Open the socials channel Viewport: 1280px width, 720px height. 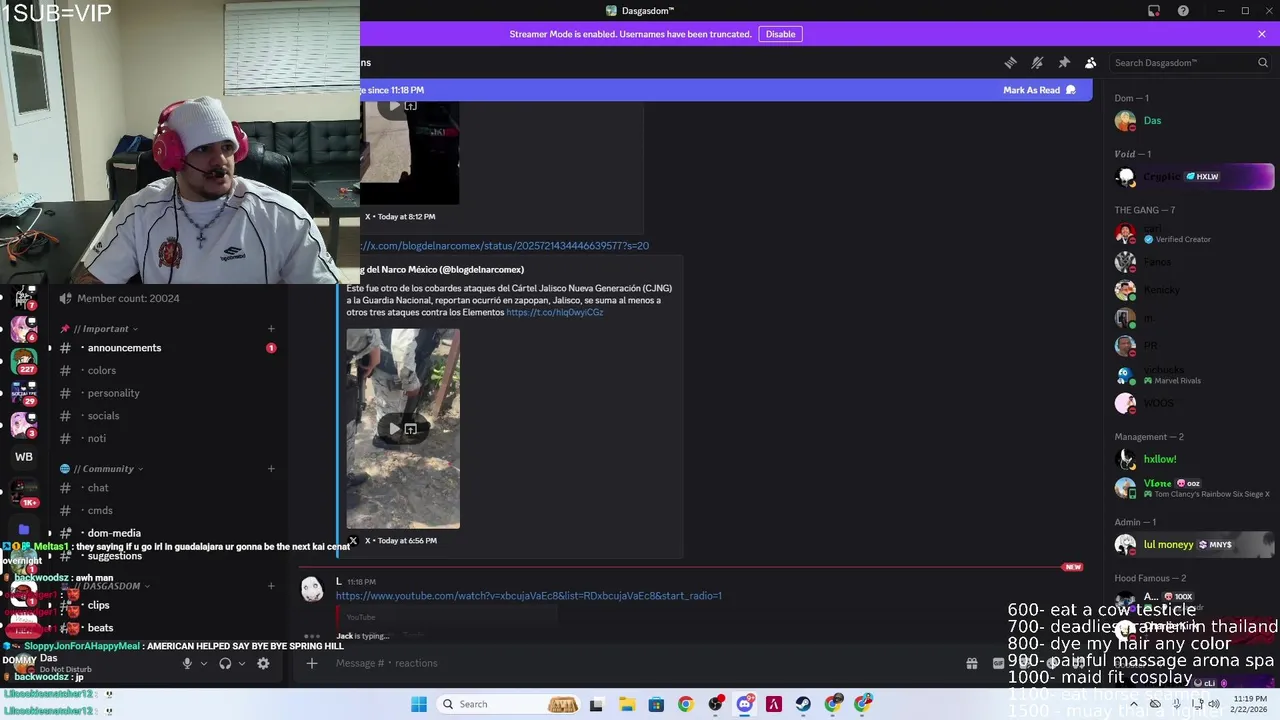point(166,416)
